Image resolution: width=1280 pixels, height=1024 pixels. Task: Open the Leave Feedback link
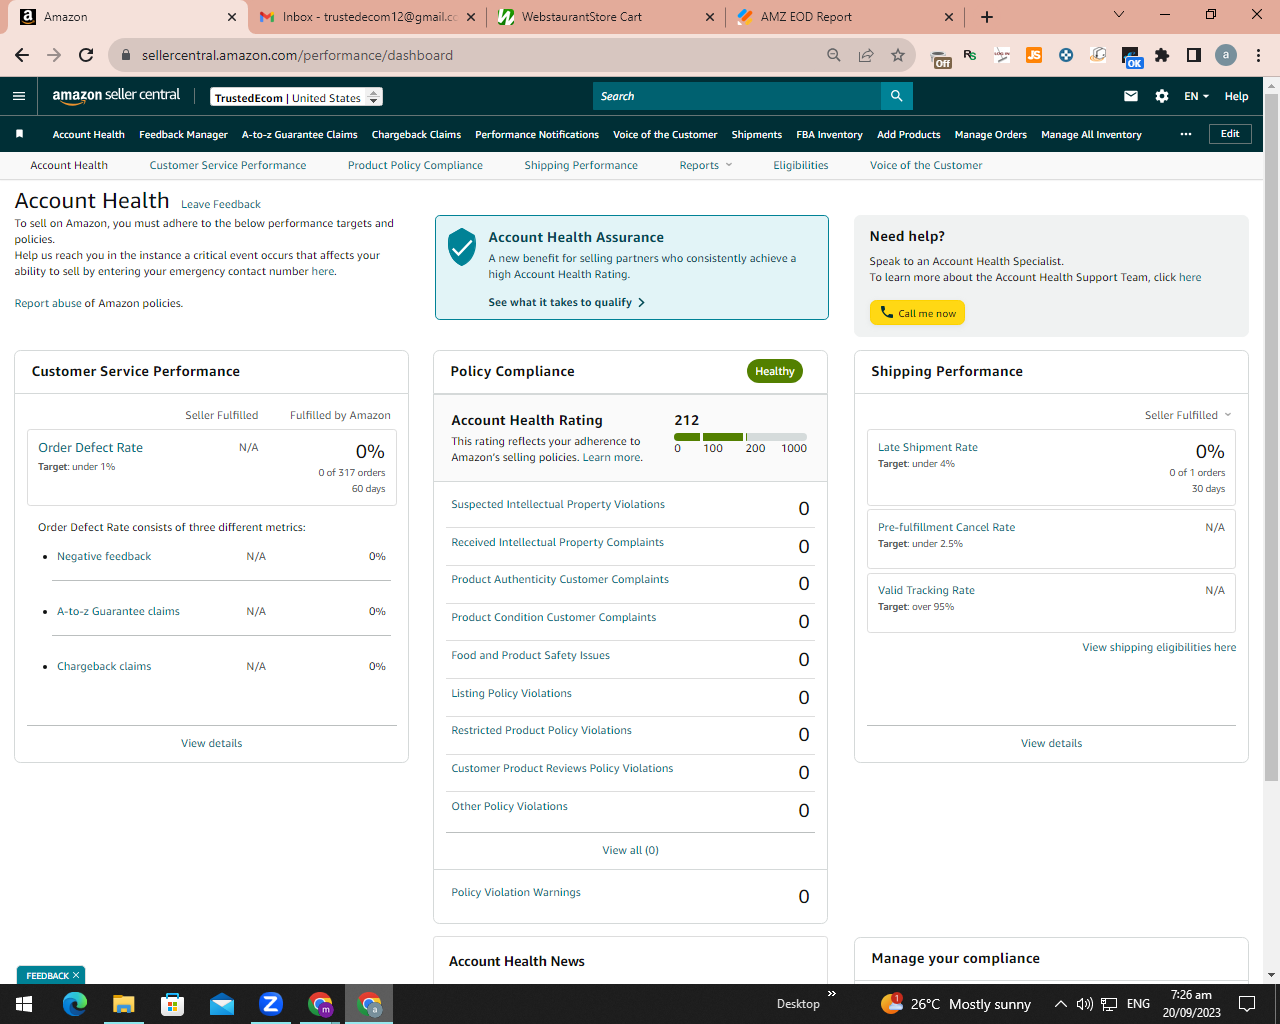click(x=221, y=204)
